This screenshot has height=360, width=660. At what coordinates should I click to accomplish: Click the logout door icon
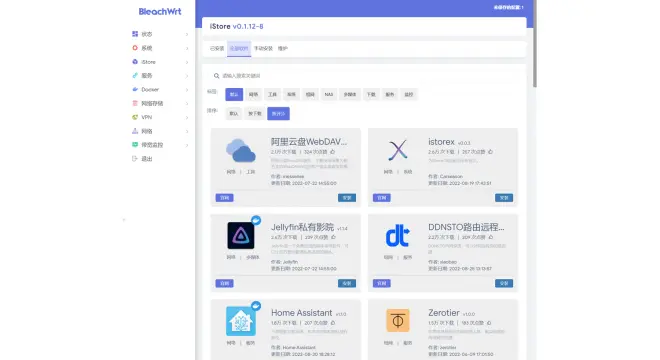coord(135,159)
